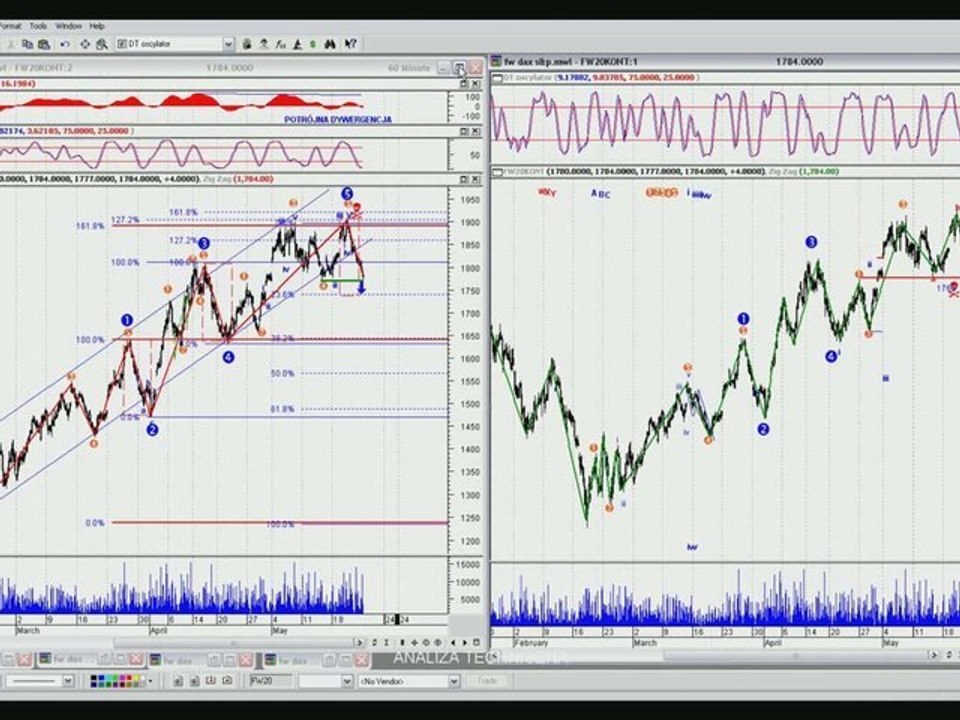
Task: Maximize the left price chart pane
Action: coord(463,179)
